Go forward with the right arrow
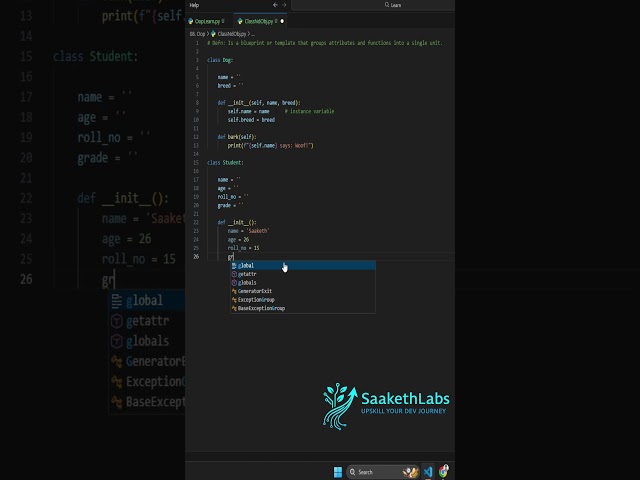Viewport: 640px width, 480px height. 284,5
